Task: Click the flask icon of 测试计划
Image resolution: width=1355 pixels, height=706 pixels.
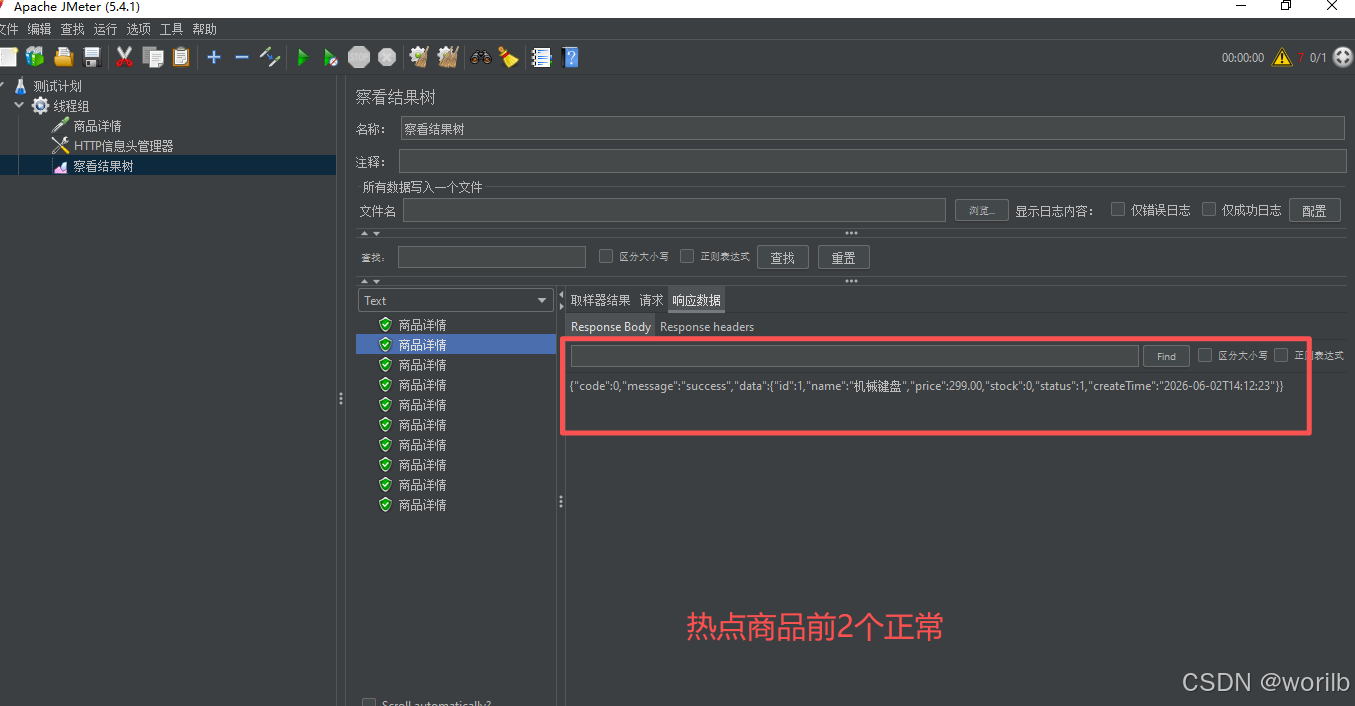Action: point(20,86)
